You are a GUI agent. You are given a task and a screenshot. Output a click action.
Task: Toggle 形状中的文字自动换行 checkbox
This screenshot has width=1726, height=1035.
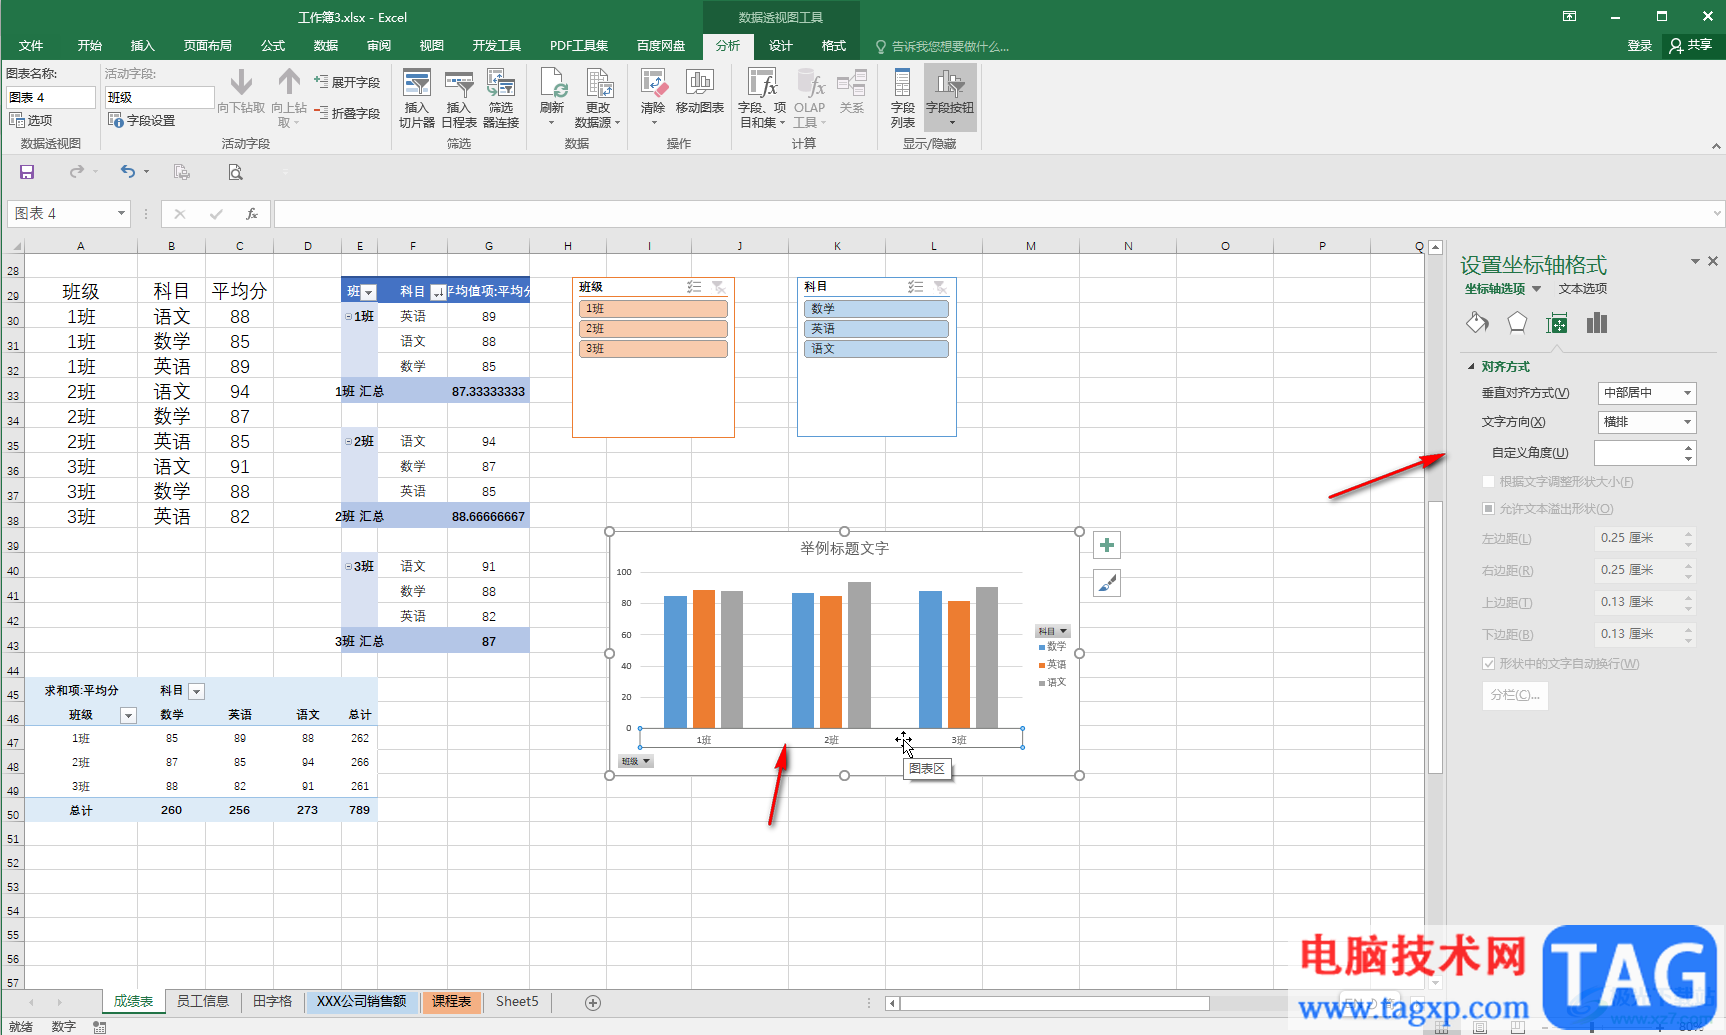pyautogui.click(x=1488, y=664)
